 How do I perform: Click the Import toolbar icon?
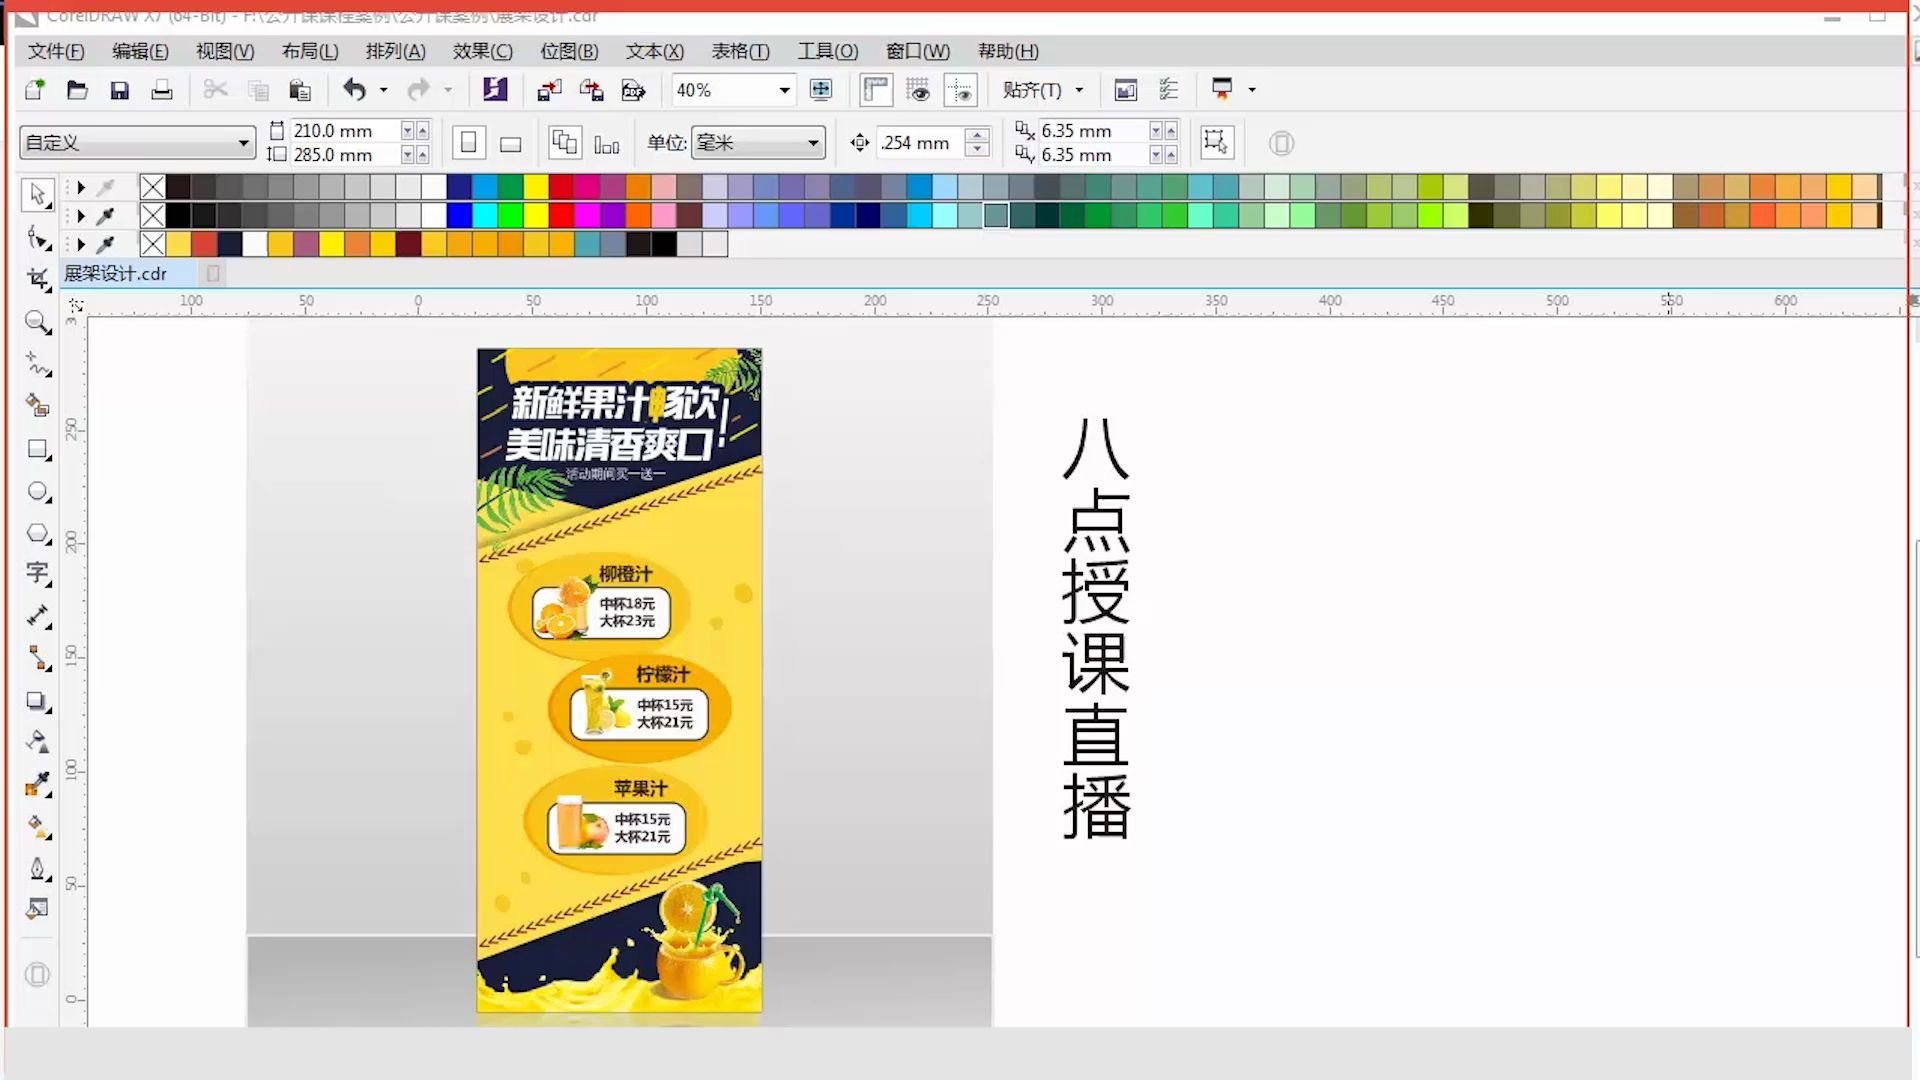coord(548,90)
